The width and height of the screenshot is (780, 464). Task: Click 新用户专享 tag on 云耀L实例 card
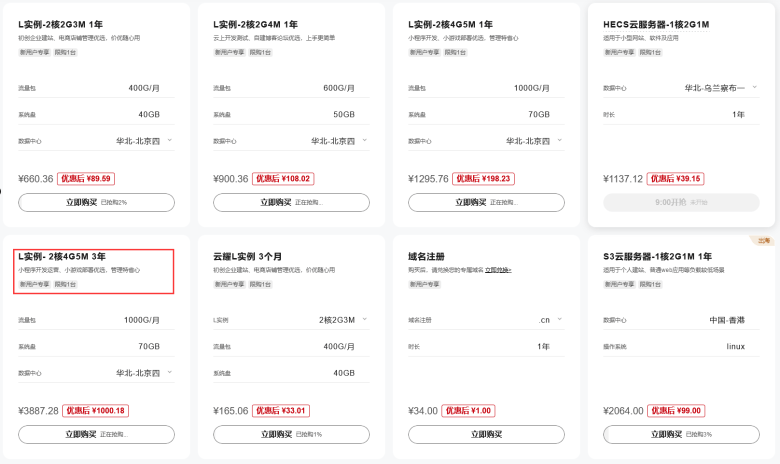229,284
